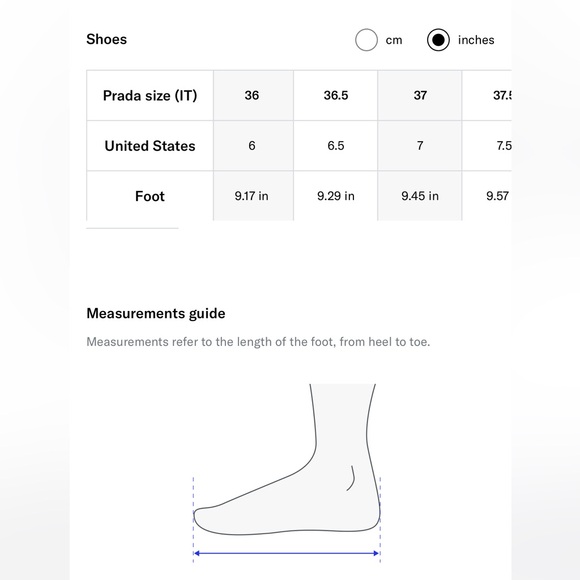
Task: Click the blue heel-to-toe measurement arrow
Action: coord(287,553)
